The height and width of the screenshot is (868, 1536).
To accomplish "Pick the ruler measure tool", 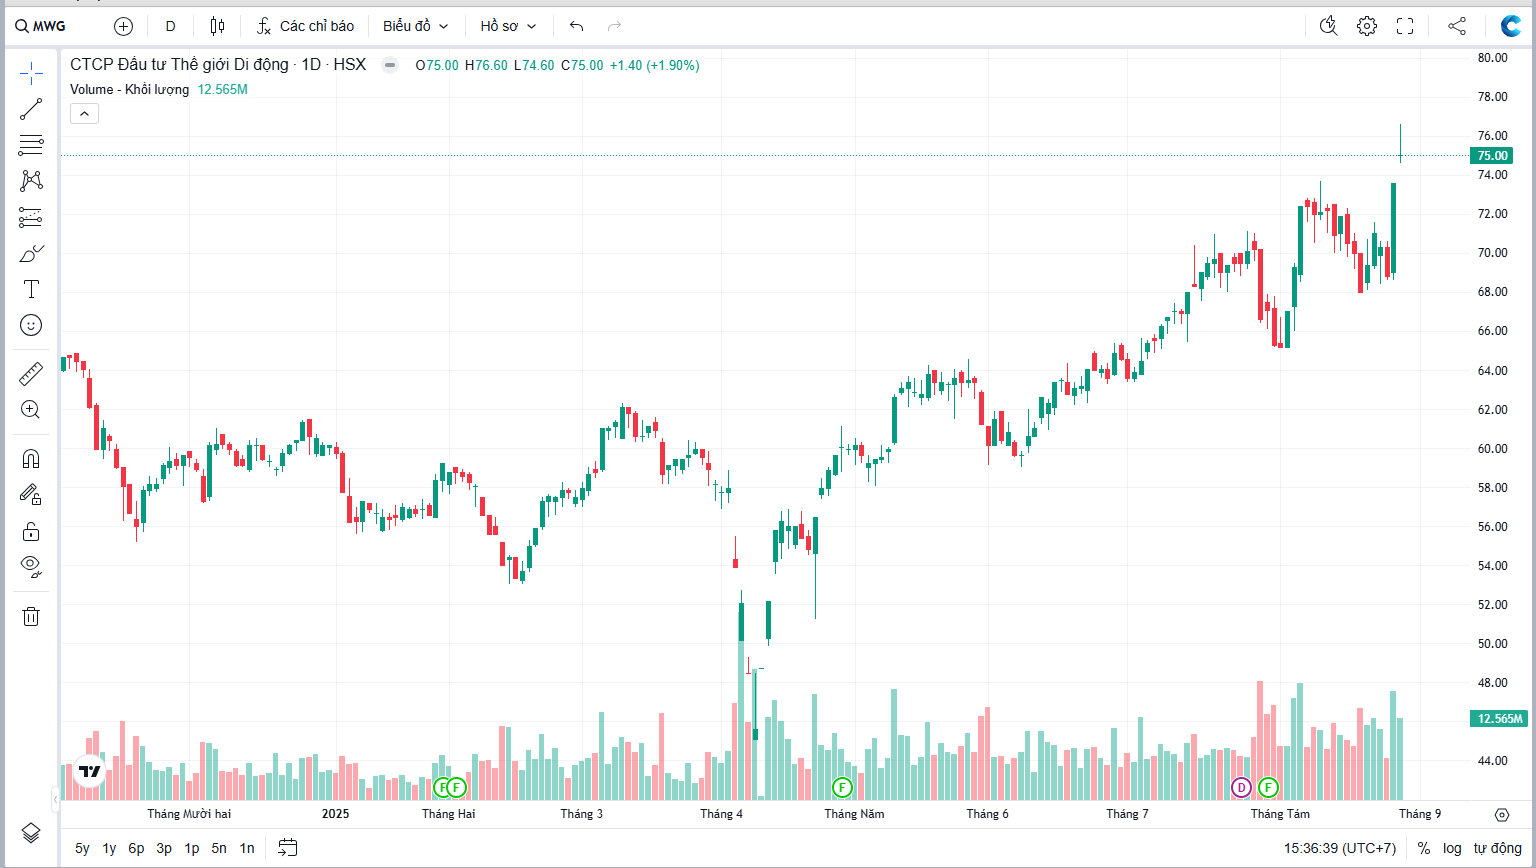I will 31,374.
